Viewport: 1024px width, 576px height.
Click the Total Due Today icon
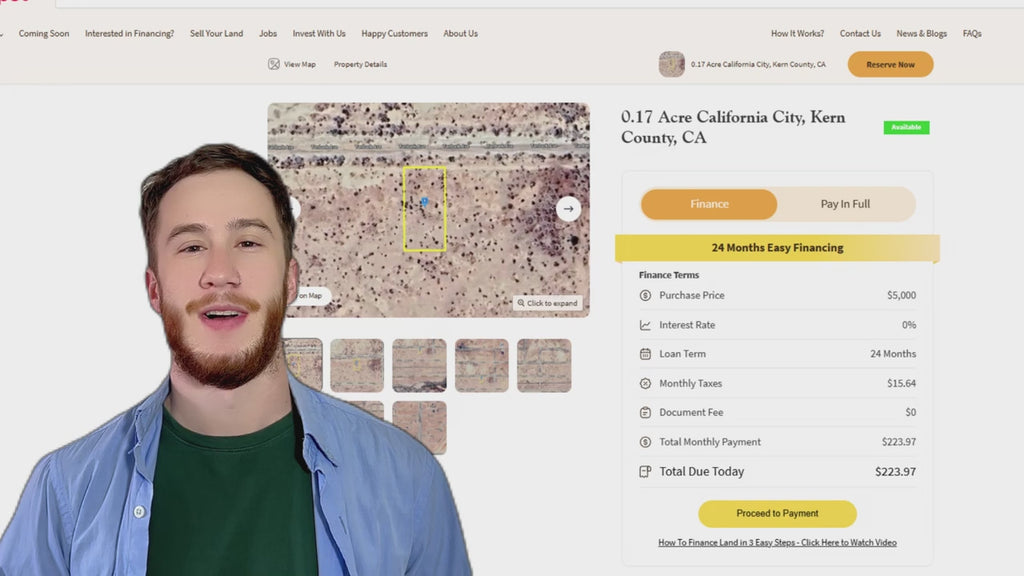click(645, 472)
